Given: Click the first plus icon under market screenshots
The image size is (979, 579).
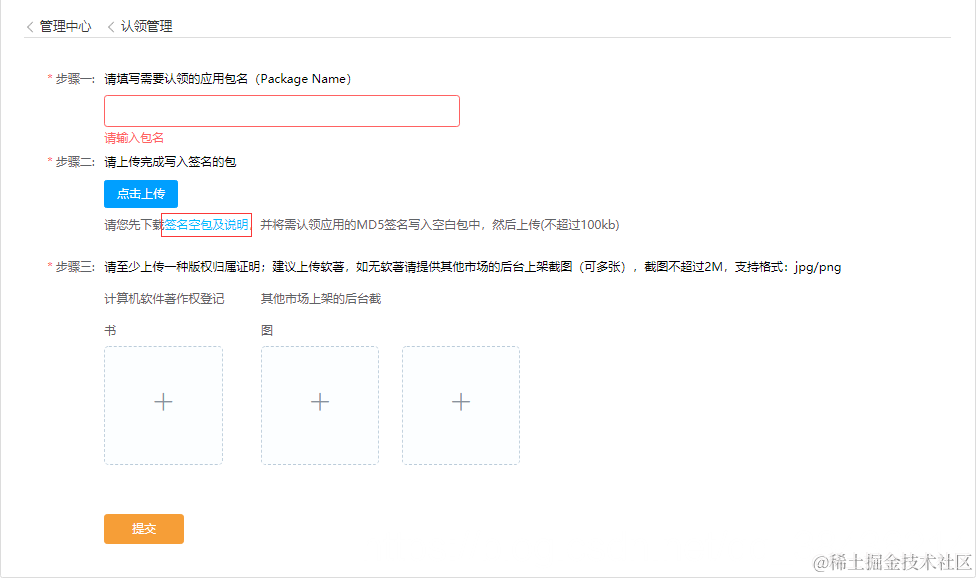Looking at the screenshot, I should pyautogui.click(x=319, y=403).
